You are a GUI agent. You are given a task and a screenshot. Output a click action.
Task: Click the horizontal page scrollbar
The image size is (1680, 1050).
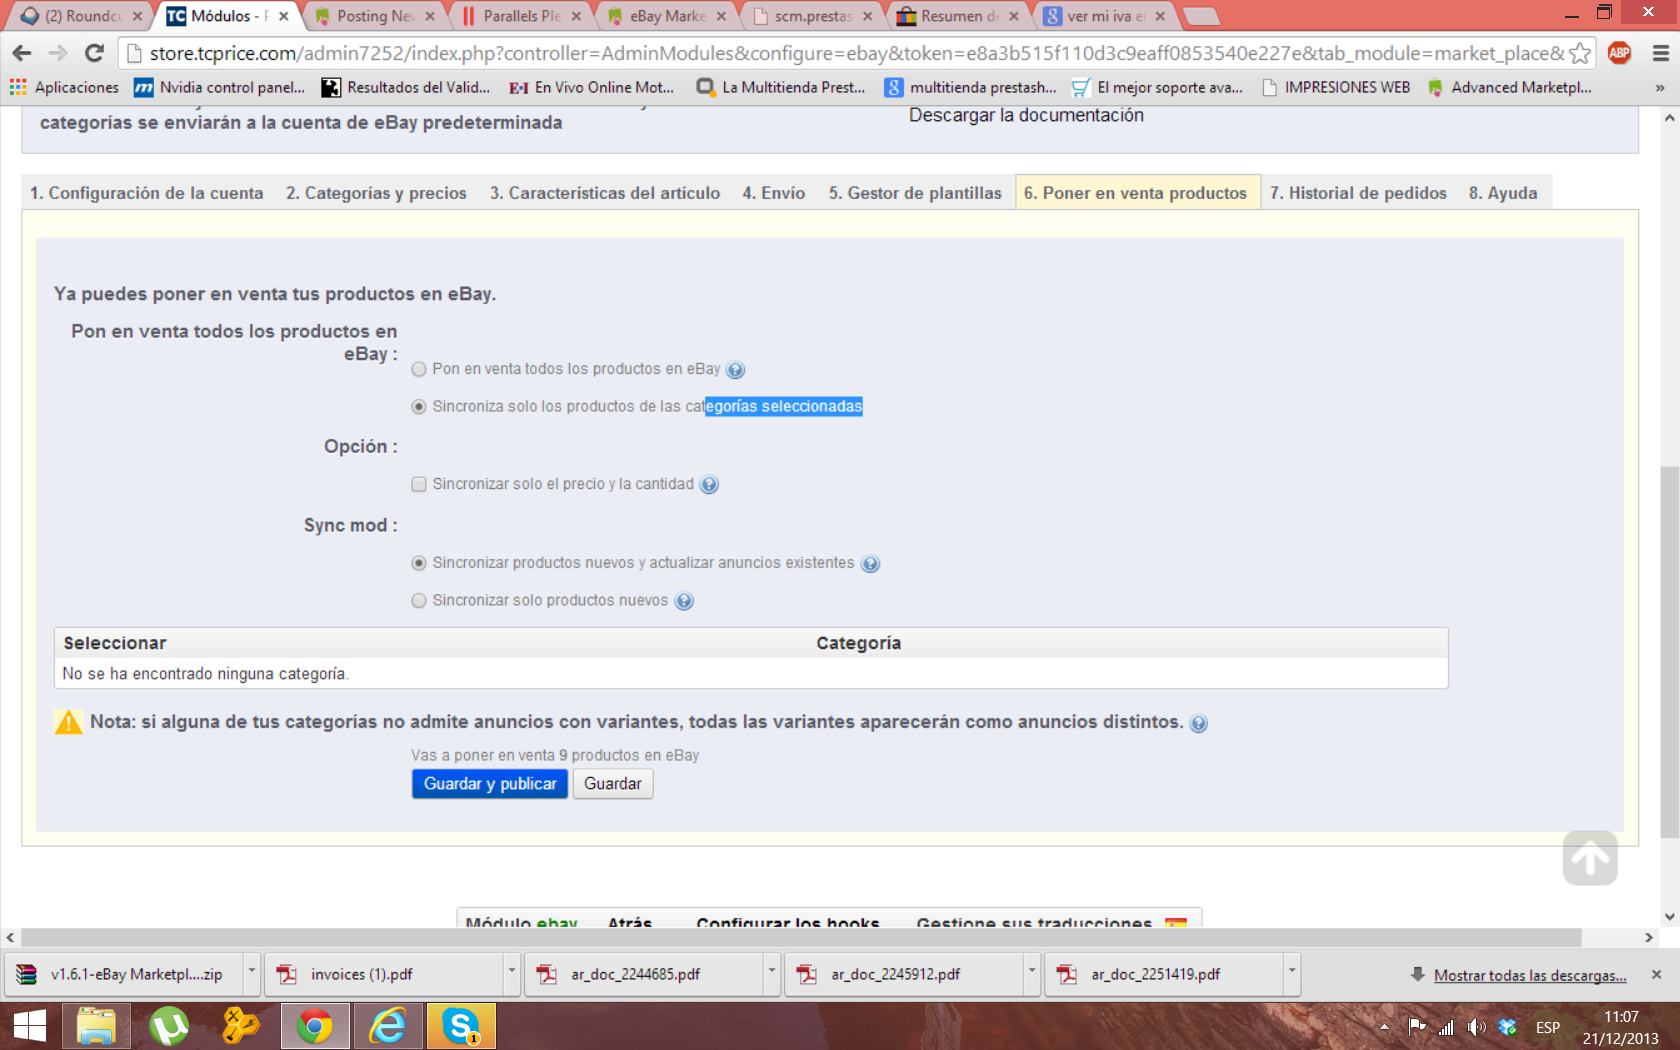[802, 938]
